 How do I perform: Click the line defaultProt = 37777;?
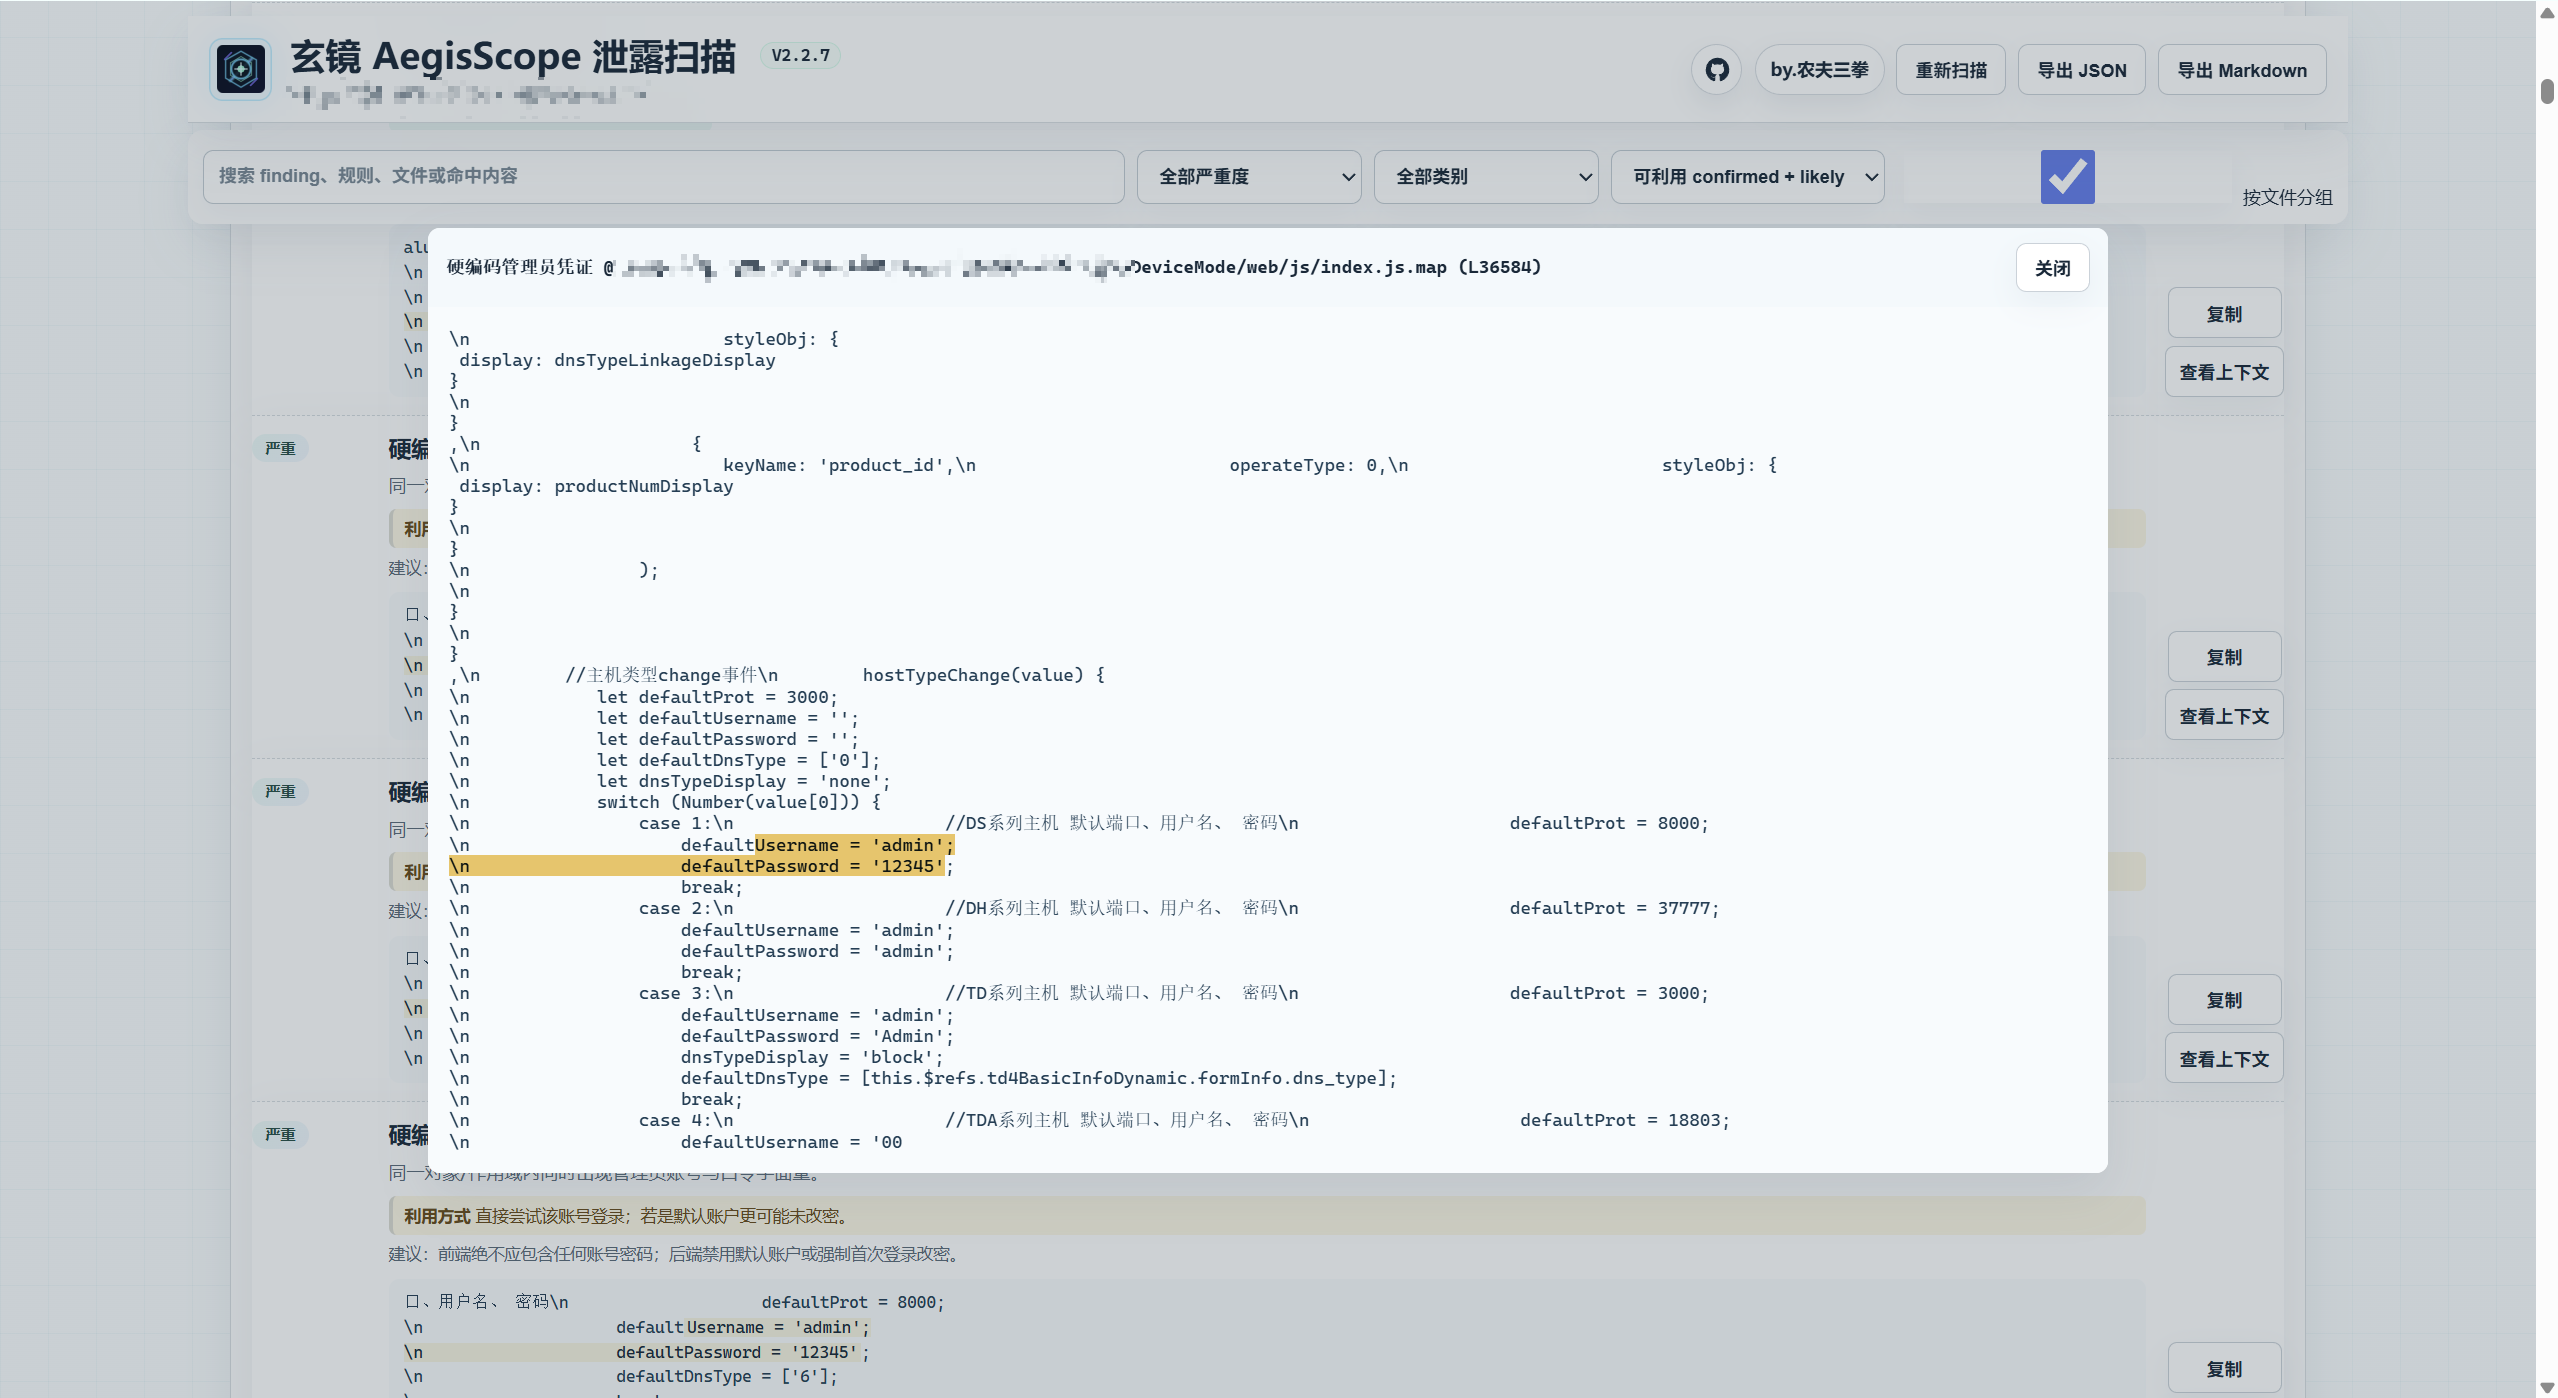coord(1614,908)
